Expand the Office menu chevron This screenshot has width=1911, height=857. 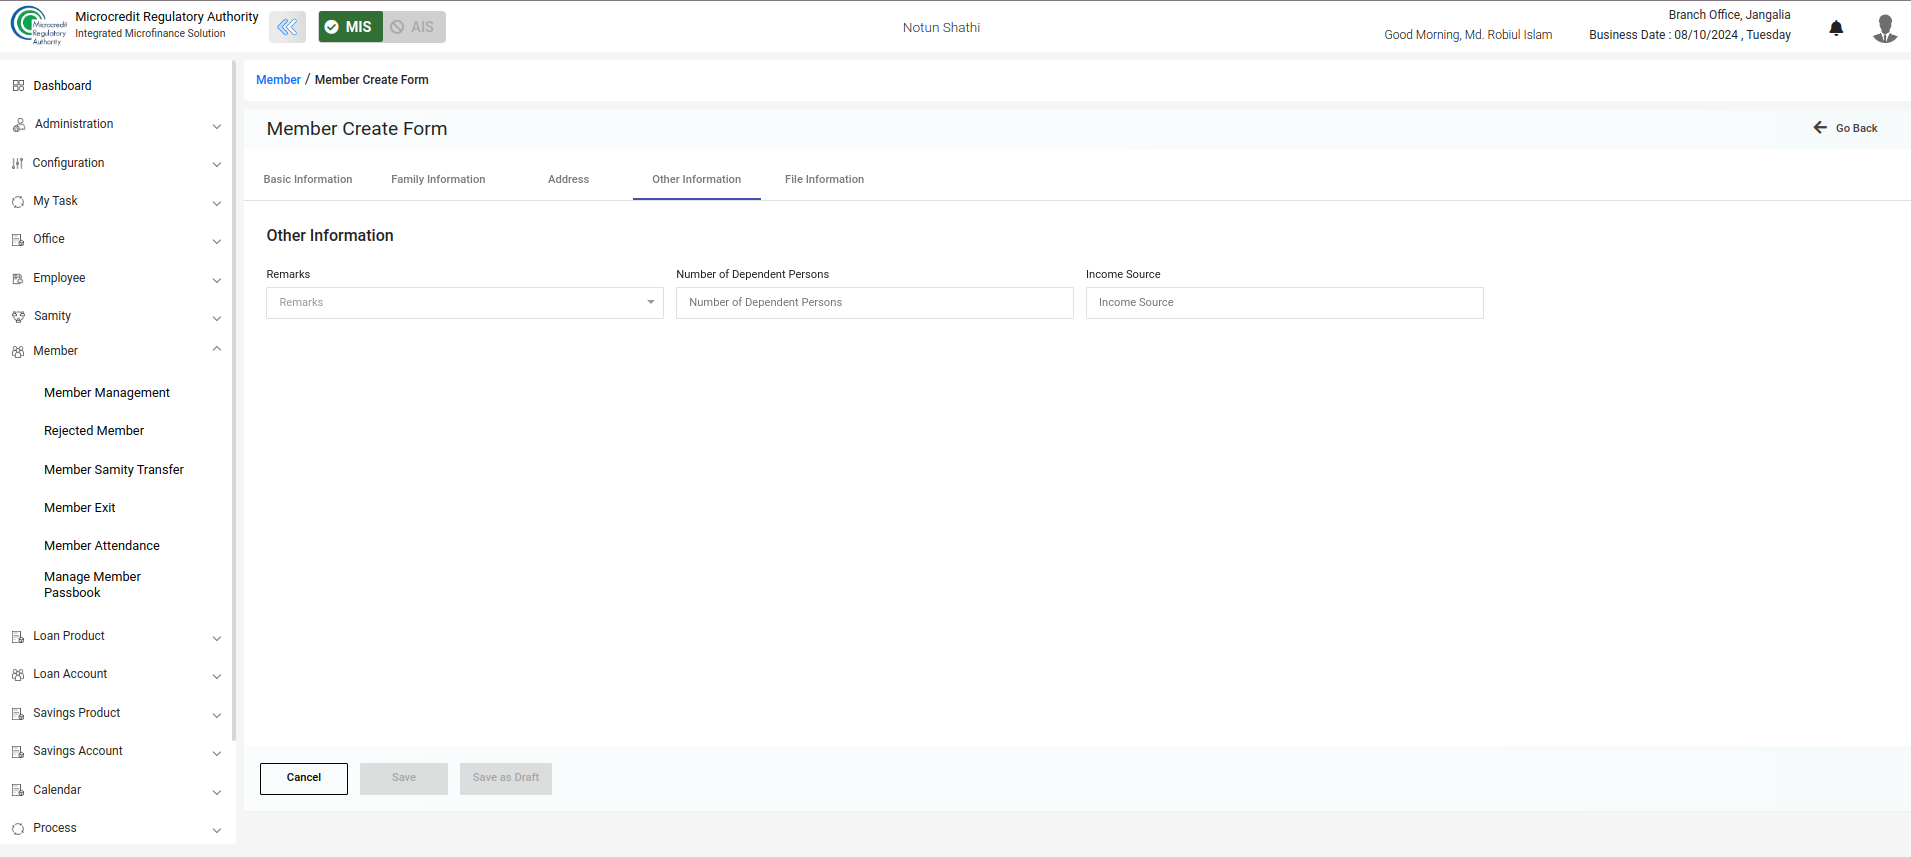217,241
